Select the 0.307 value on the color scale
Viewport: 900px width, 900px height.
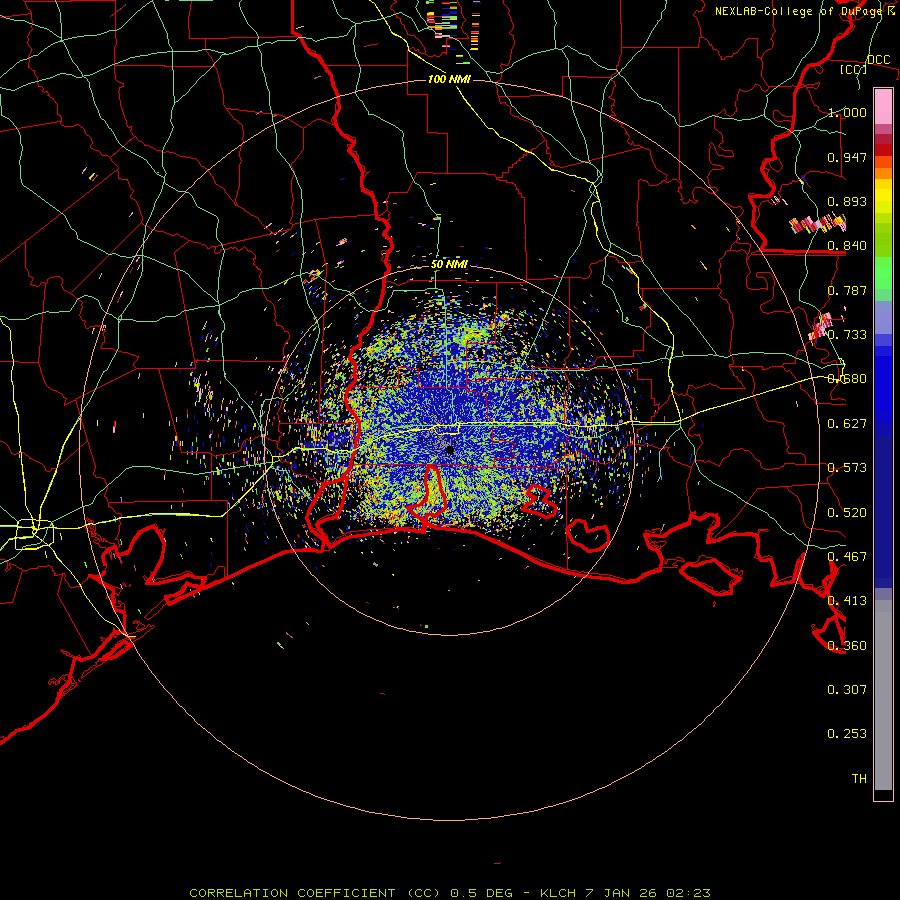point(847,690)
